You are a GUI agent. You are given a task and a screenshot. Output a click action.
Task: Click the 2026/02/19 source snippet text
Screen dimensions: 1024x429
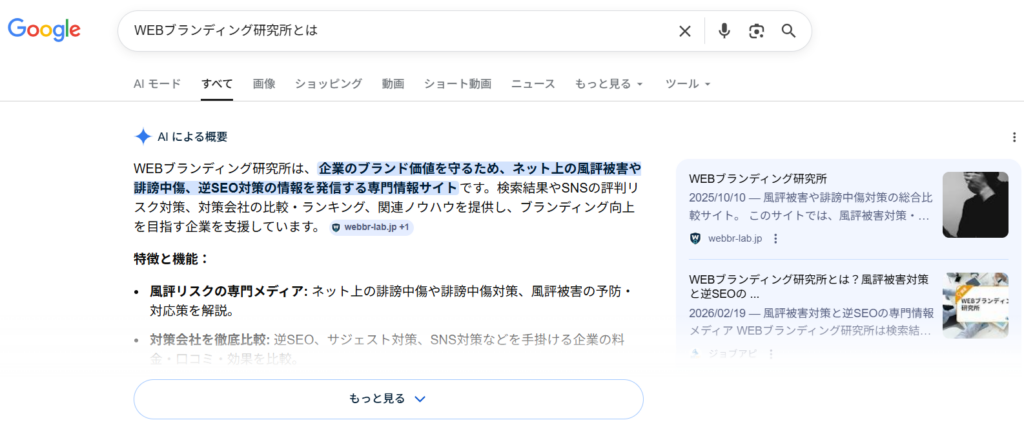tap(811, 322)
